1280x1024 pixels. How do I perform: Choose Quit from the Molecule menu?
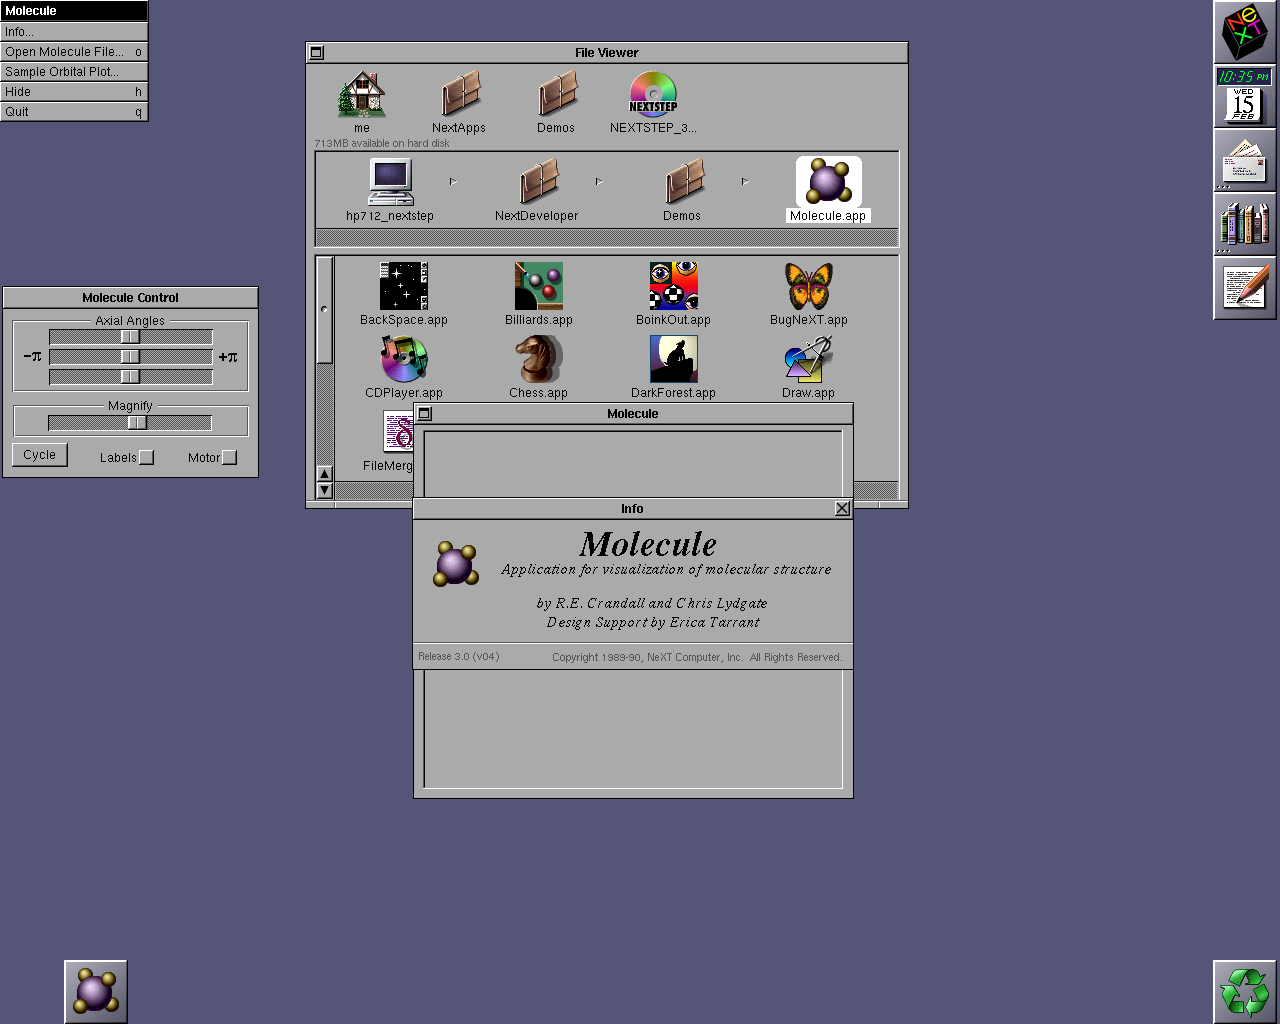pyautogui.click(x=74, y=112)
